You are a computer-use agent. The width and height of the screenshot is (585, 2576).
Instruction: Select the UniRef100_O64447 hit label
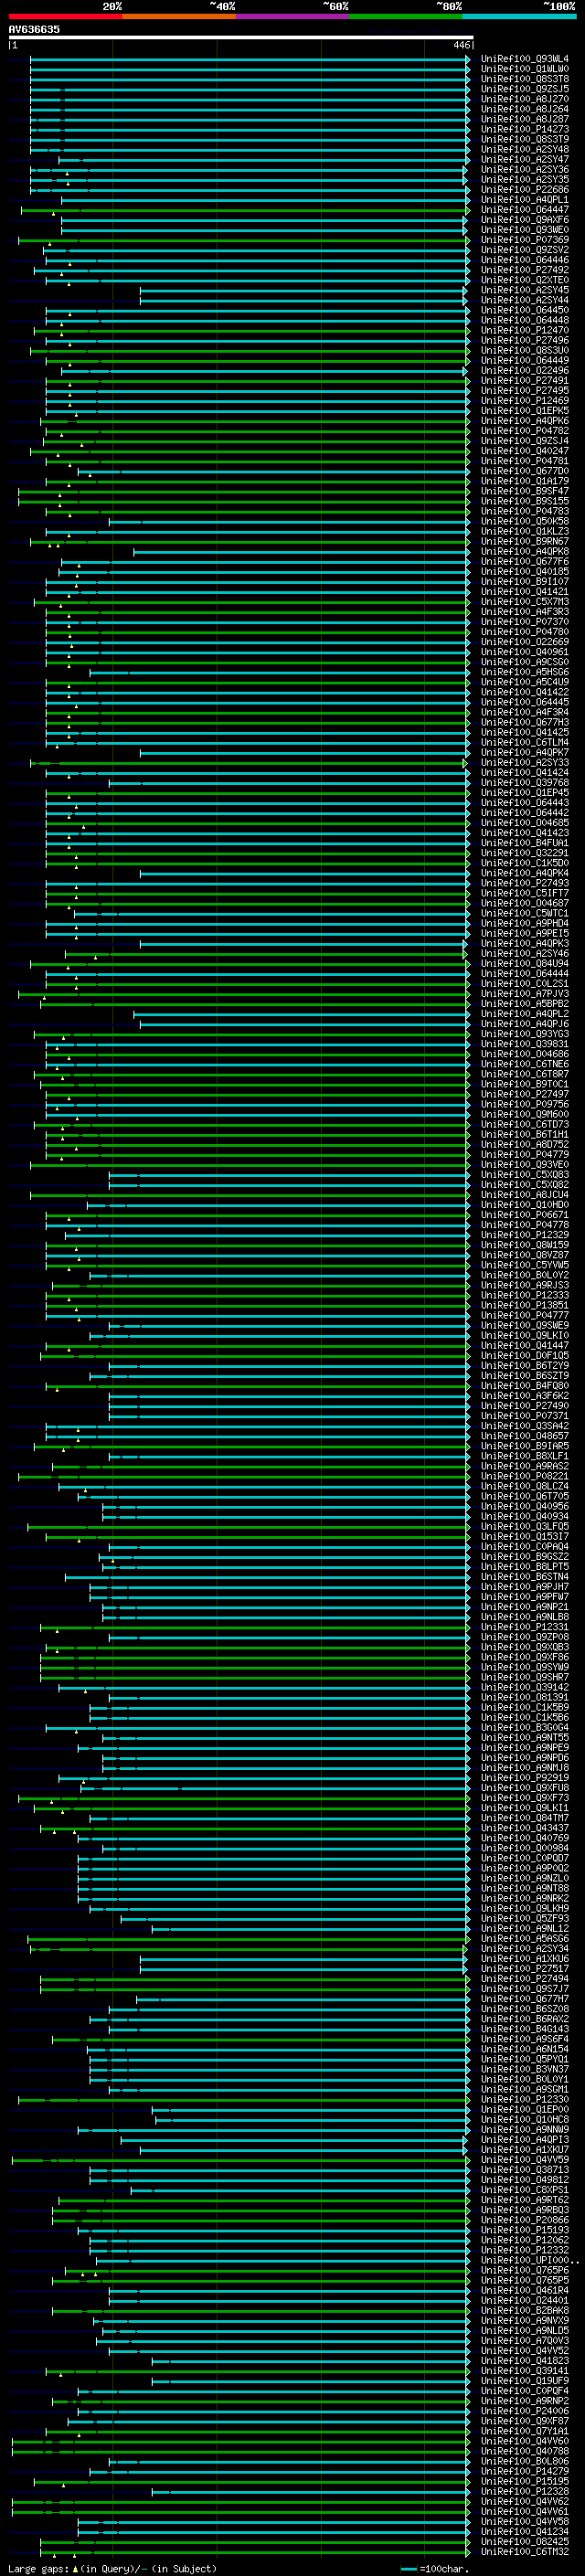(525, 210)
